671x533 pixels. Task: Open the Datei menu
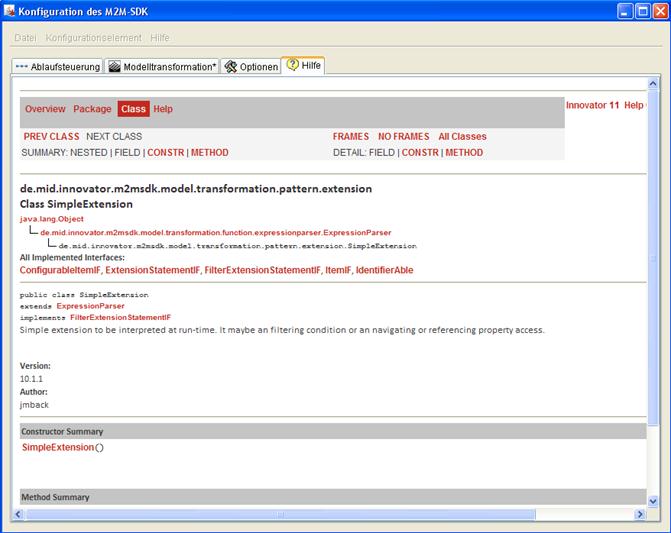(x=25, y=38)
